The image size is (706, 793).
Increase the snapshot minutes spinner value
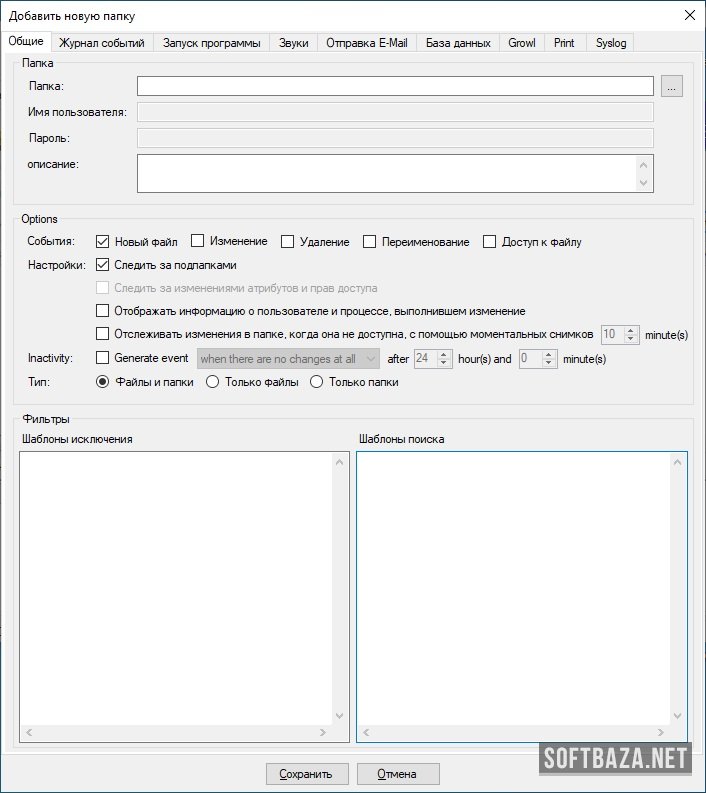pos(631,330)
